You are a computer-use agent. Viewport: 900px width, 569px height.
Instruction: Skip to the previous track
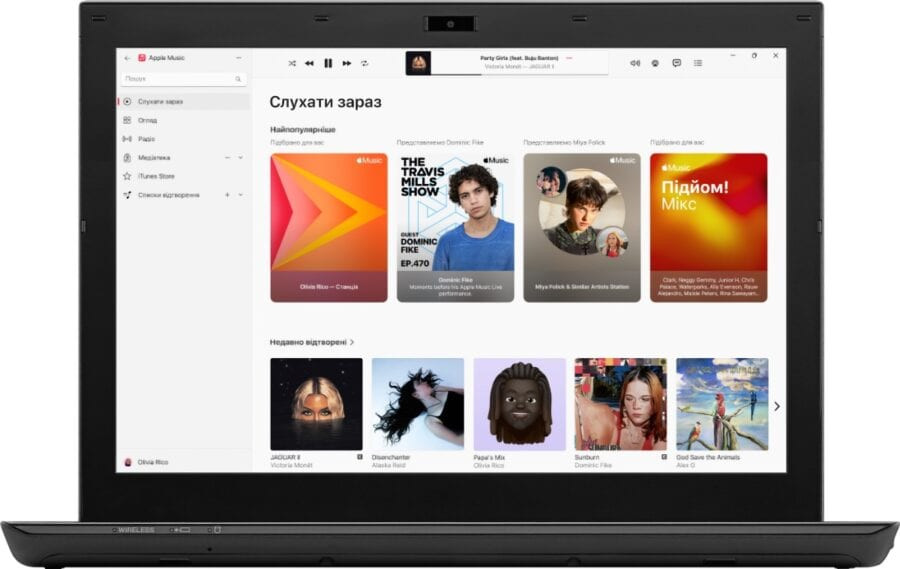tap(309, 63)
